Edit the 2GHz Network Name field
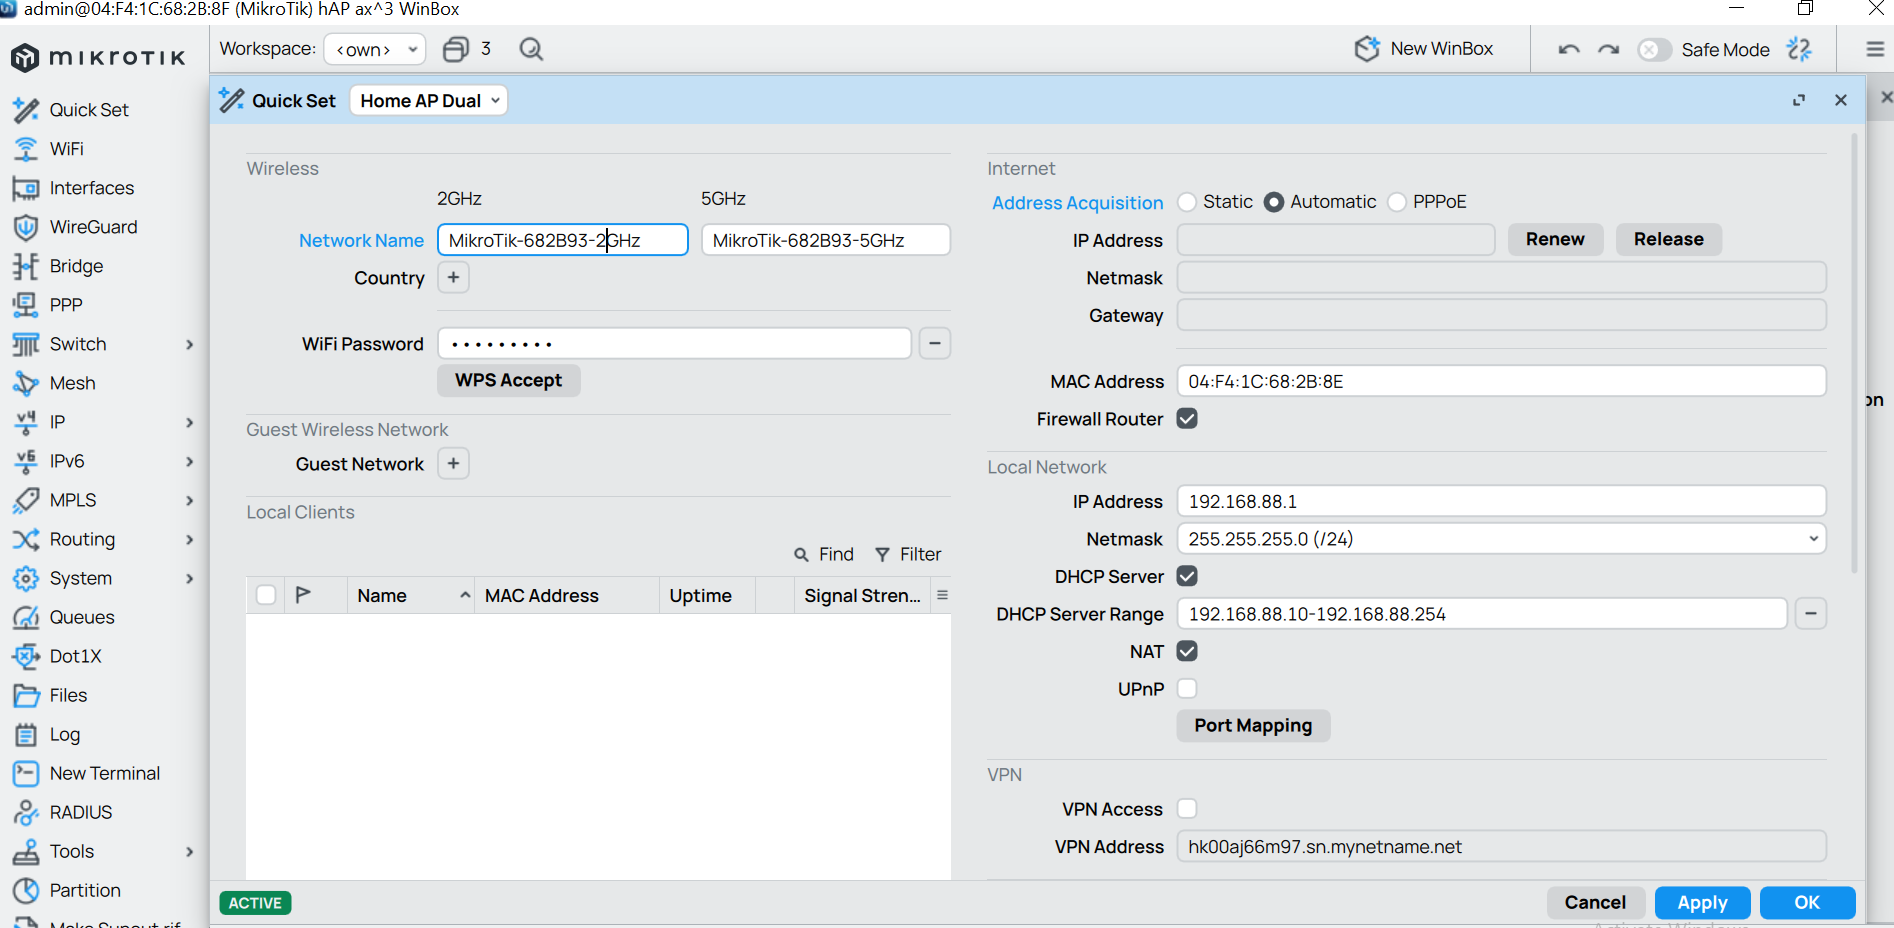The width and height of the screenshot is (1894, 928). tap(563, 240)
